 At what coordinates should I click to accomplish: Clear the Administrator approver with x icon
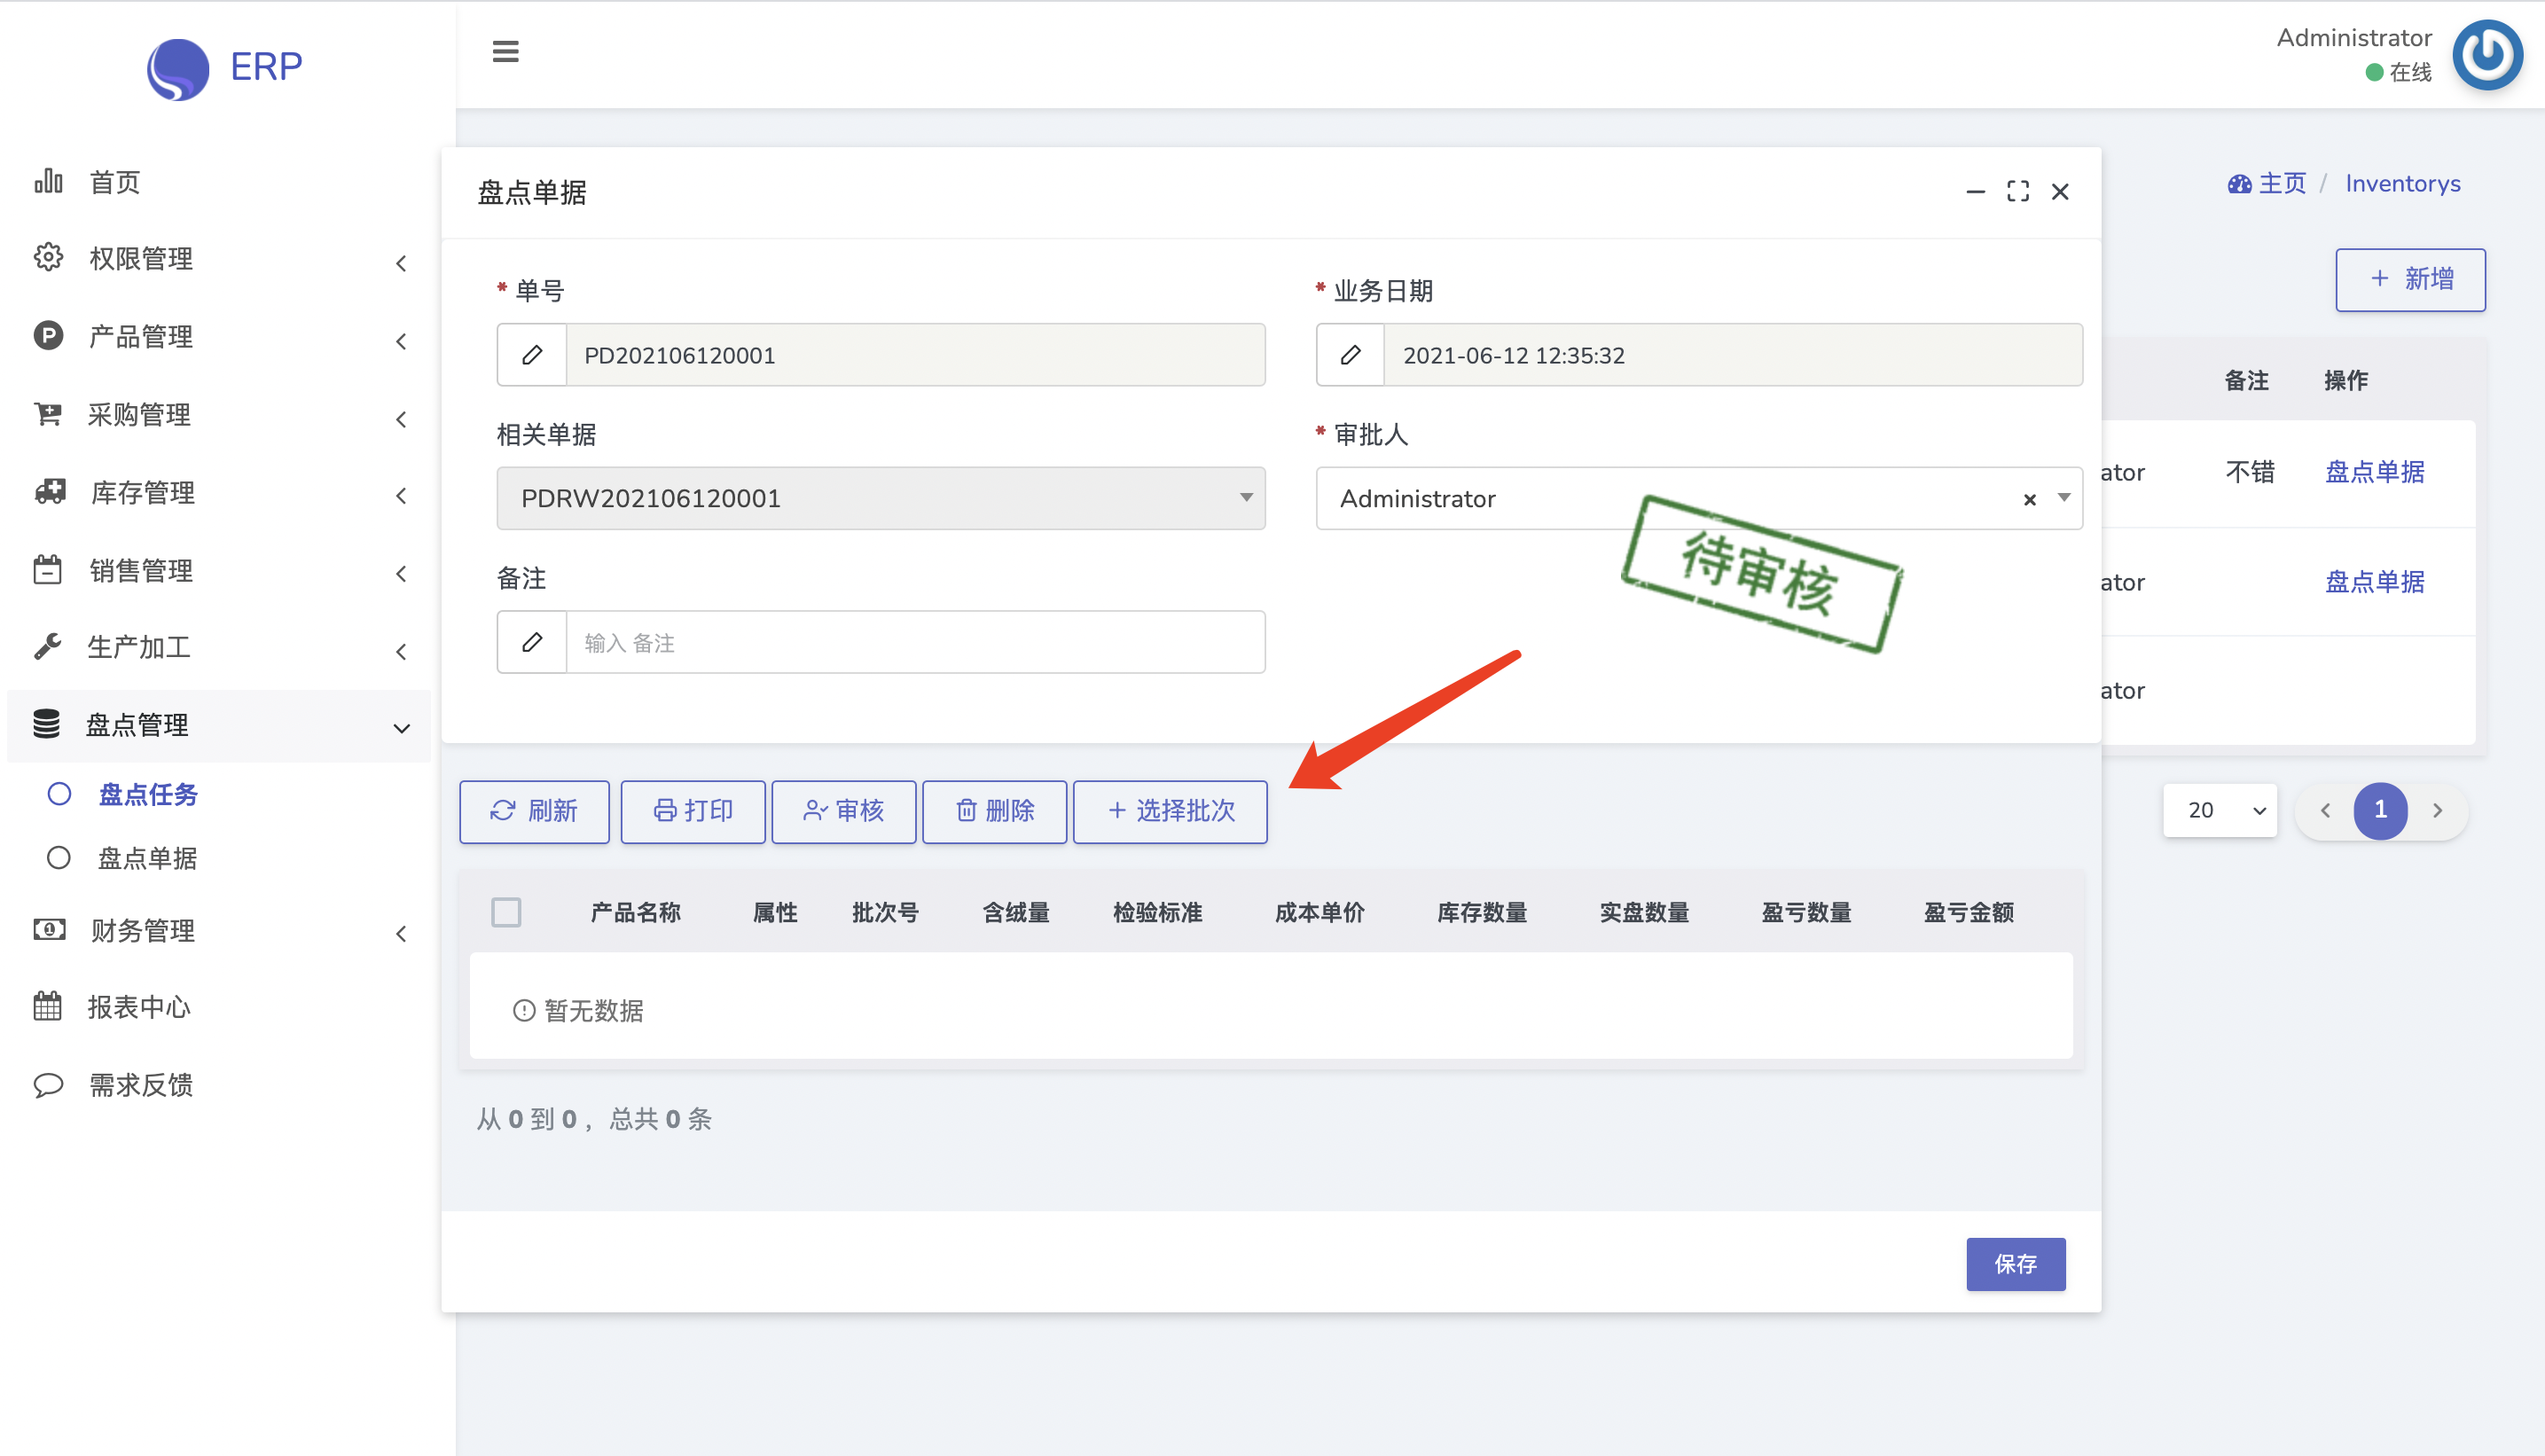pos(2029,499)
